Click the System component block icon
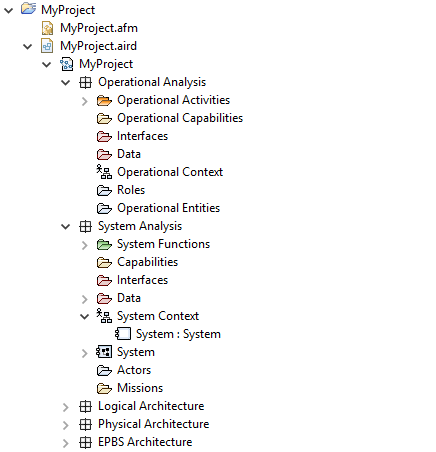Viewport: 436px width, 452px height. coord(104,352)
